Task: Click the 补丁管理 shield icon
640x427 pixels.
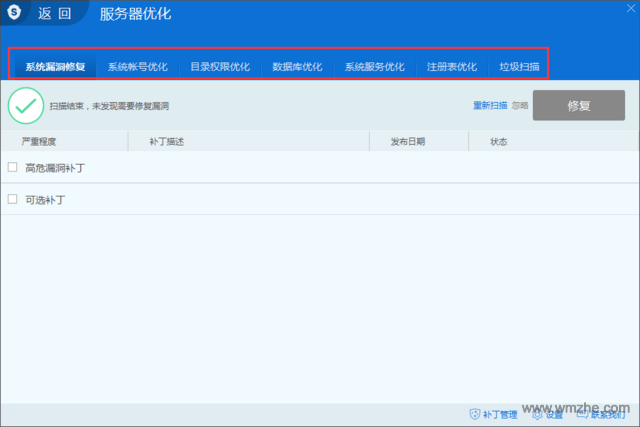Action: pos(475,414)
